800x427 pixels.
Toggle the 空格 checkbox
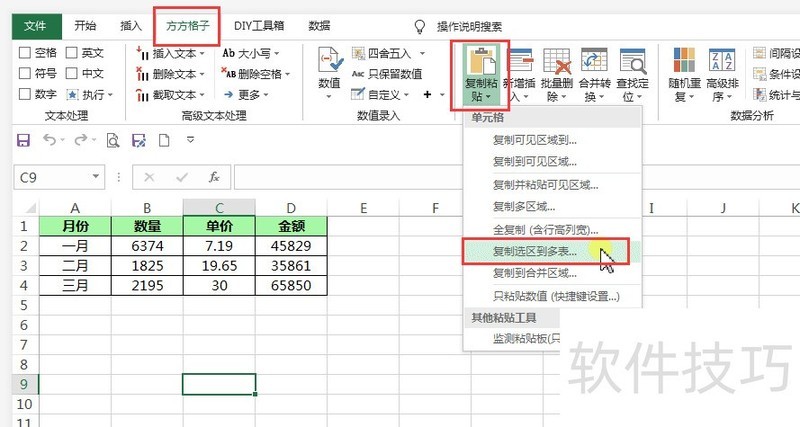click(x=24, y=53)
